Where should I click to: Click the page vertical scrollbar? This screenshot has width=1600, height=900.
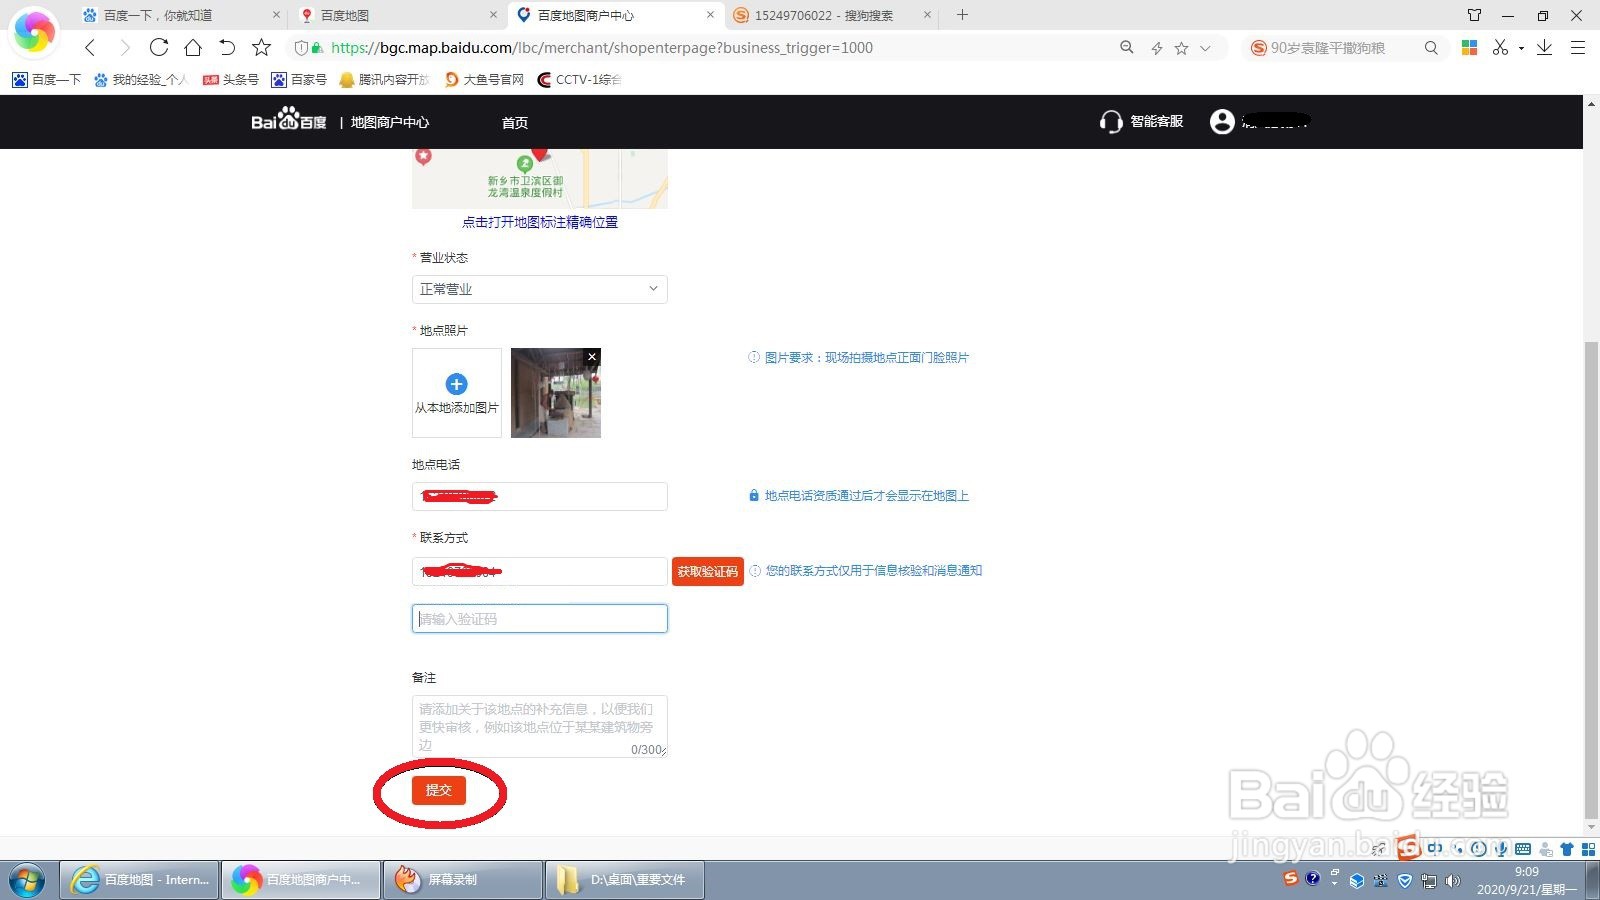[x=1591, y=578]
